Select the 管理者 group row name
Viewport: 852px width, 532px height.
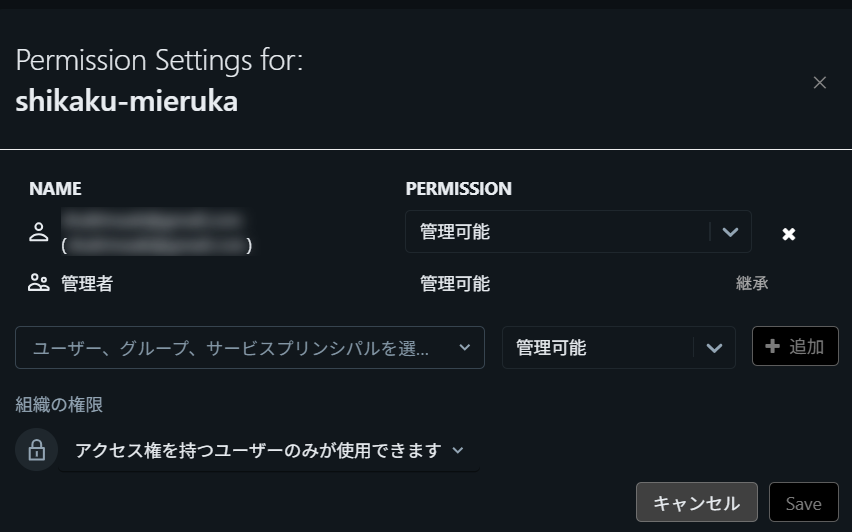point(87,284)
